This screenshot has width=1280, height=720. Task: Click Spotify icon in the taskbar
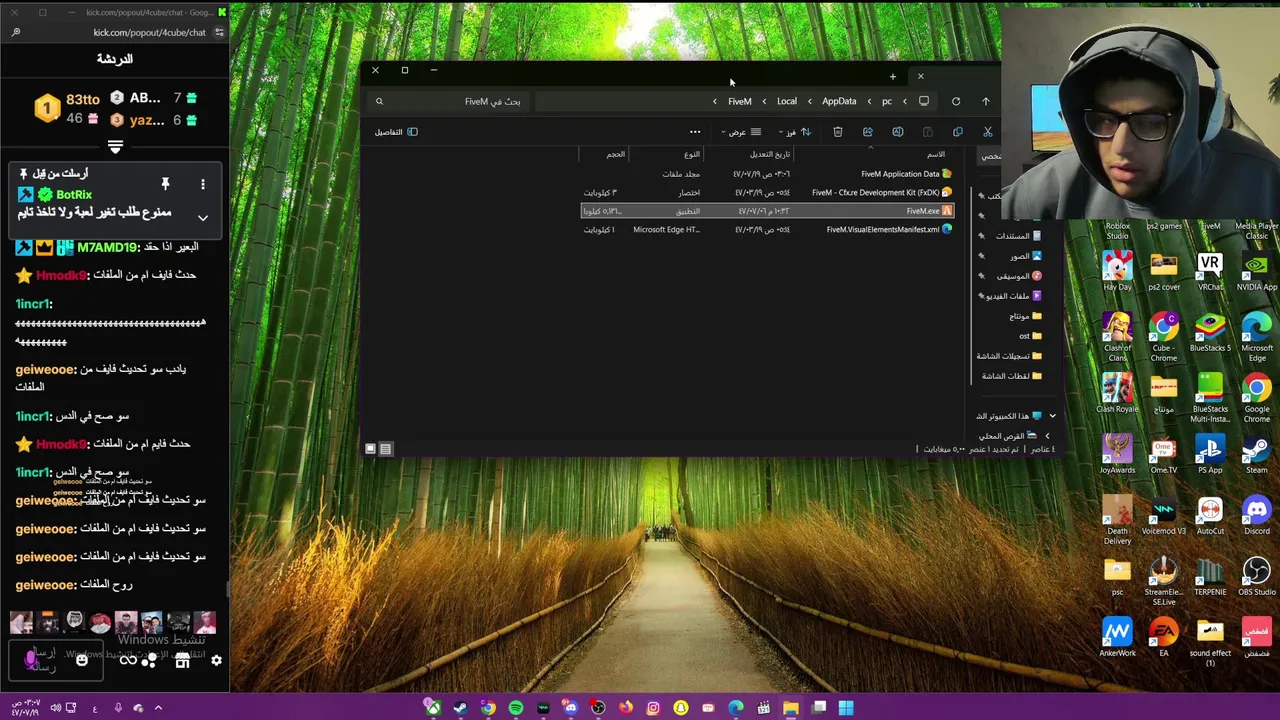(515, 708)
